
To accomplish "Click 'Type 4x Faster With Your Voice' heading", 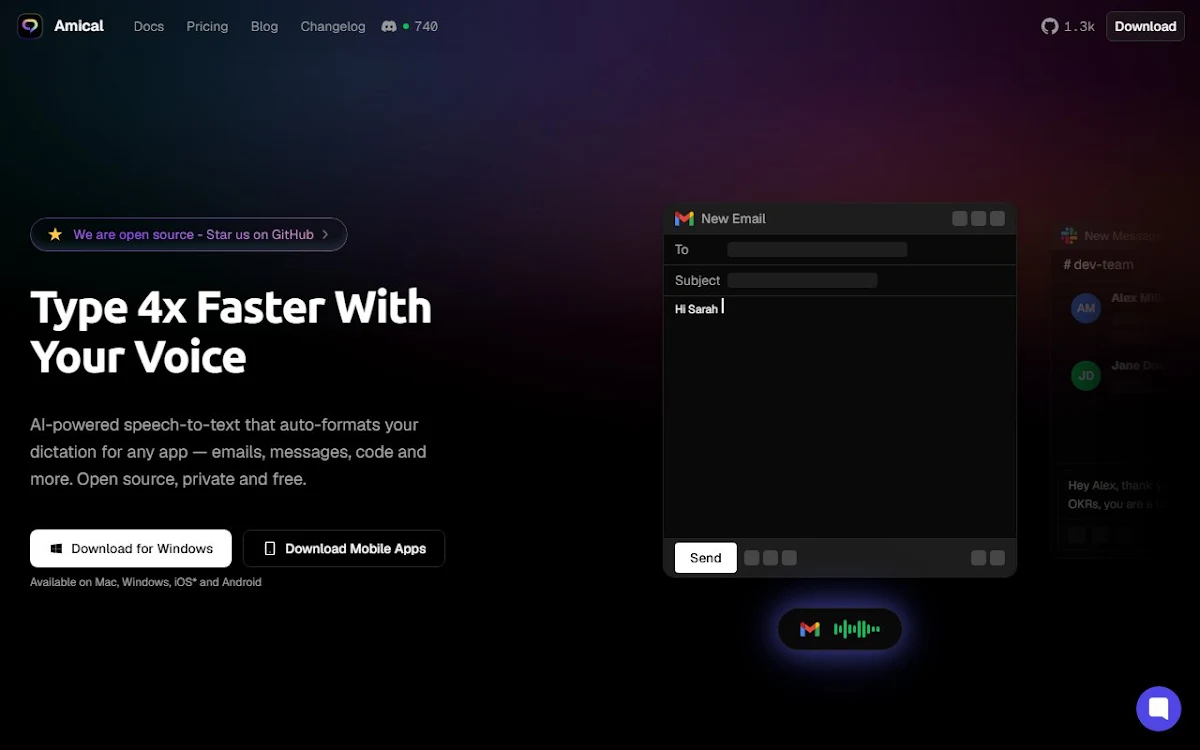I will 231,331.
